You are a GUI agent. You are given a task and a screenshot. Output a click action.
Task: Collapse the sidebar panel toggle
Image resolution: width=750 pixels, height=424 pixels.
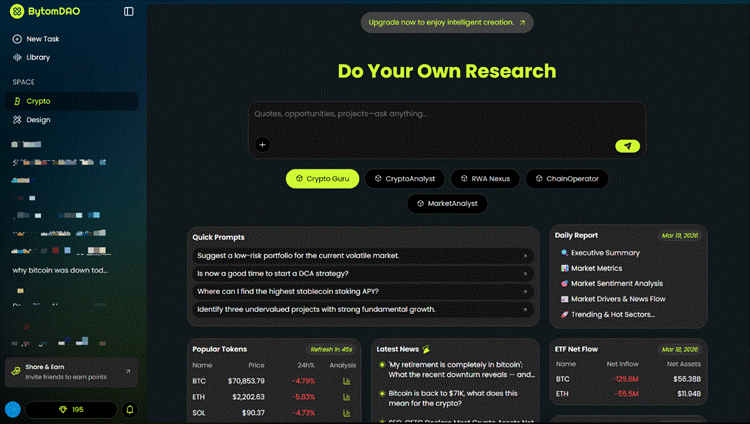coord(129,11)
